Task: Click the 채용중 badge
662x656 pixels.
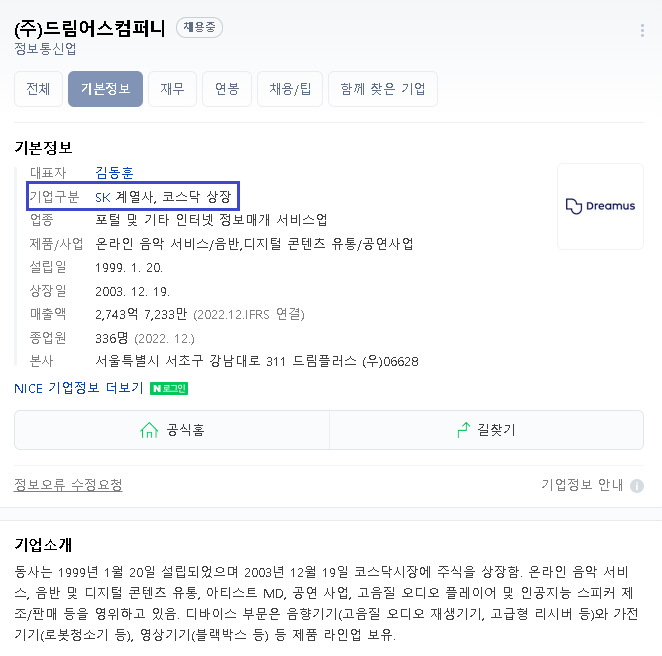Action: 199,27
